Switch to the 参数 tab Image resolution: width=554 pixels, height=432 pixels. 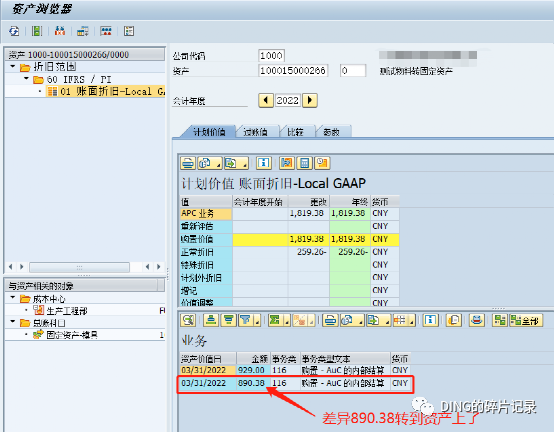[x=332, y=132]
